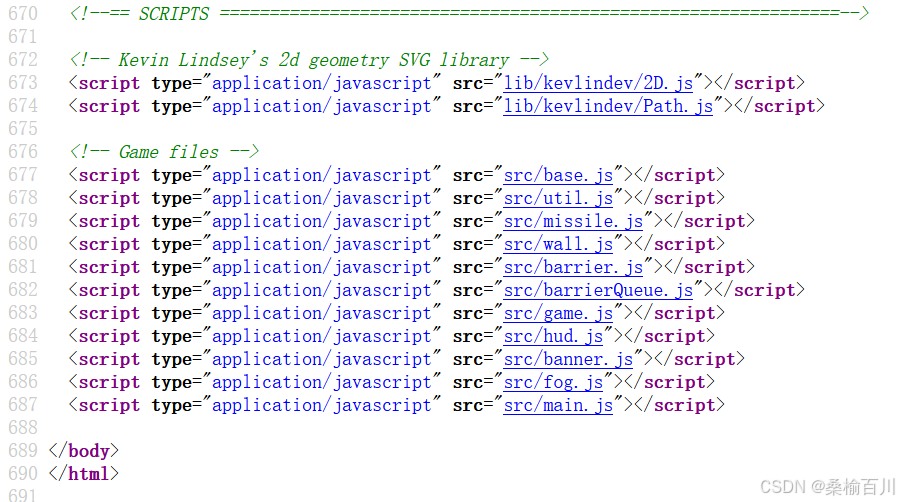900x502 pixels.
Task: Open the src/banner.js link
Action: [x=568, y=359]
